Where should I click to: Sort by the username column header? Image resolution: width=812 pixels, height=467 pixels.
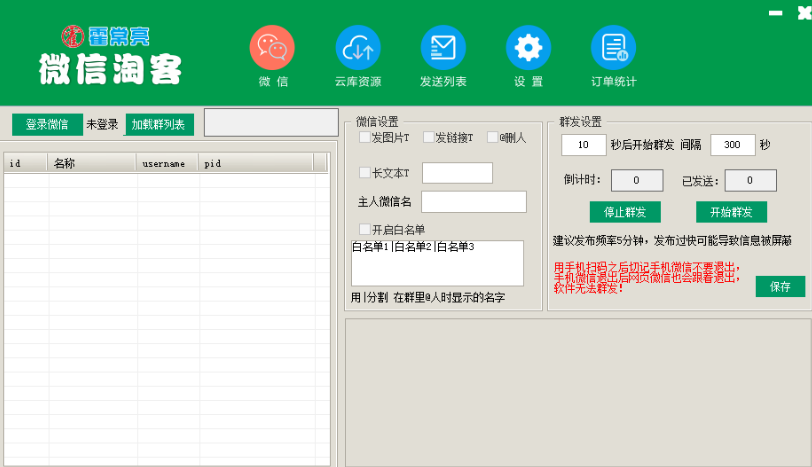point(167,164)
